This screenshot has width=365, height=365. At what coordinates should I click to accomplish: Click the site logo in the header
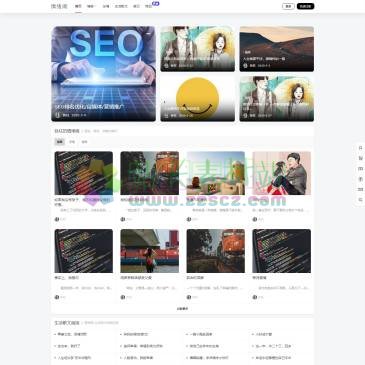(59, 6)
